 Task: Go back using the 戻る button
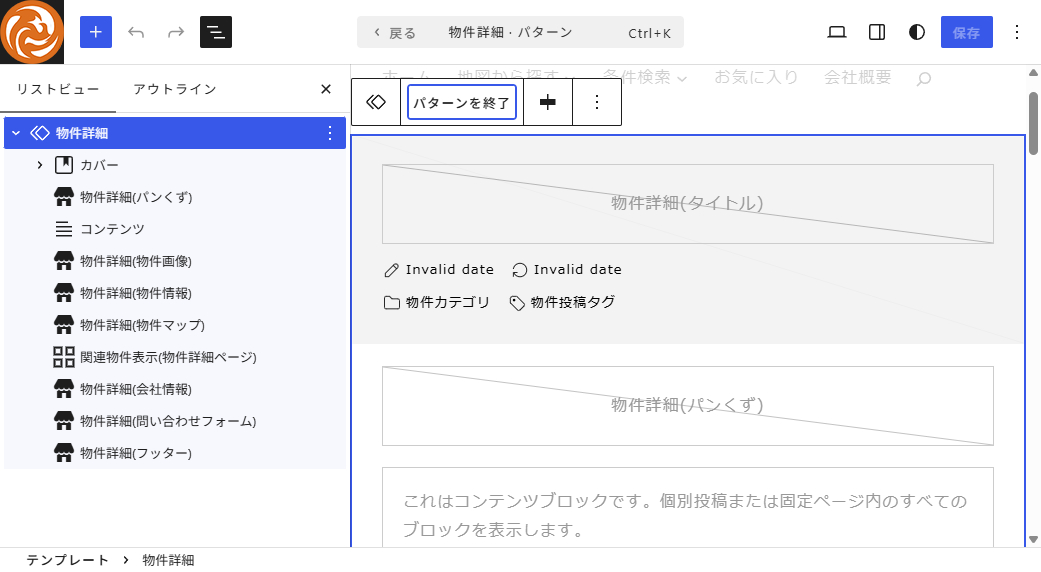[x=395, y=33]
